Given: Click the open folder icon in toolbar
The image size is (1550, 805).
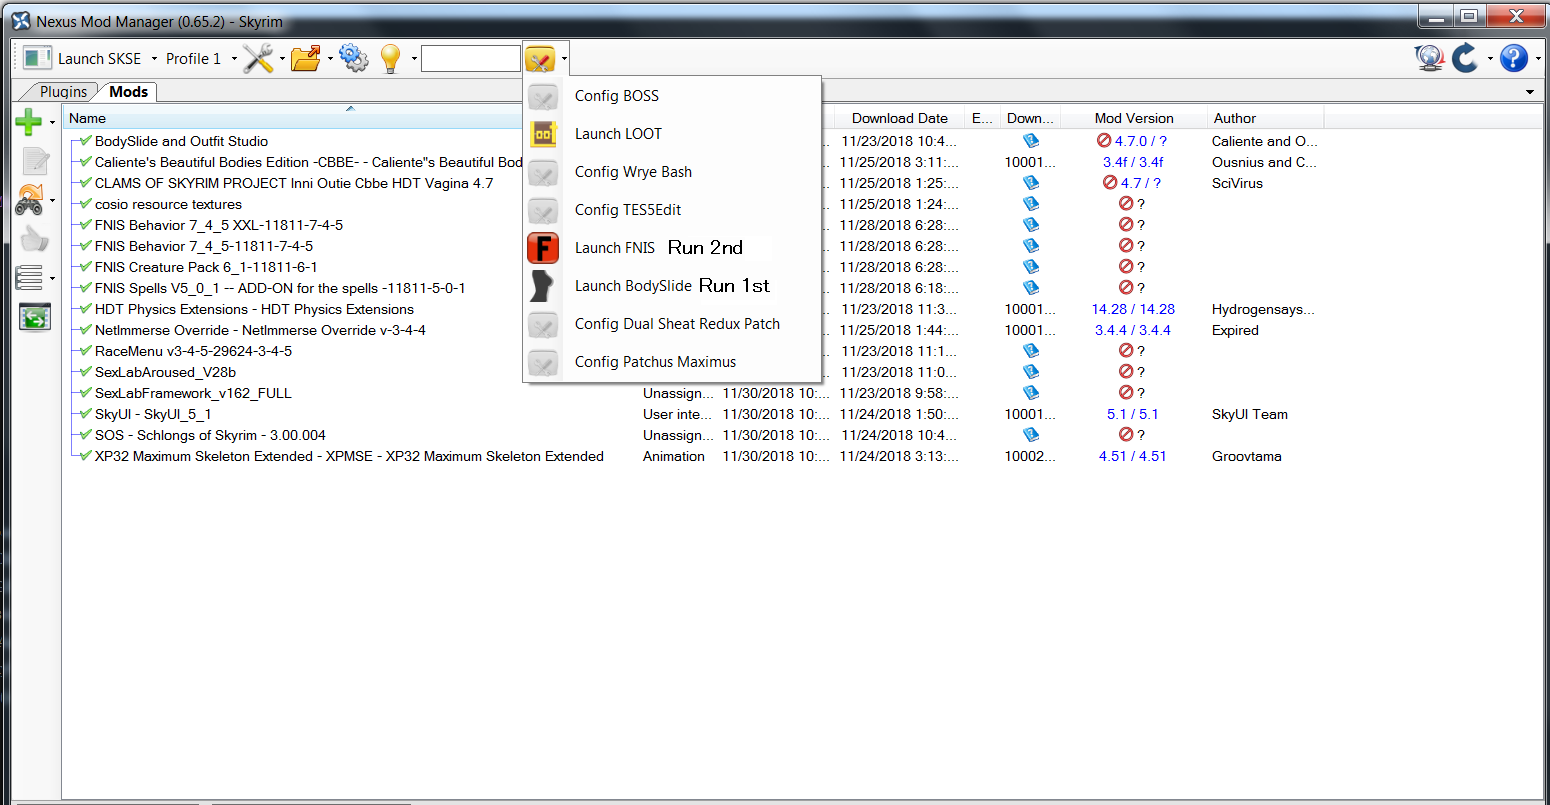Looking at the screenshot, I should [x=306, y=58].
